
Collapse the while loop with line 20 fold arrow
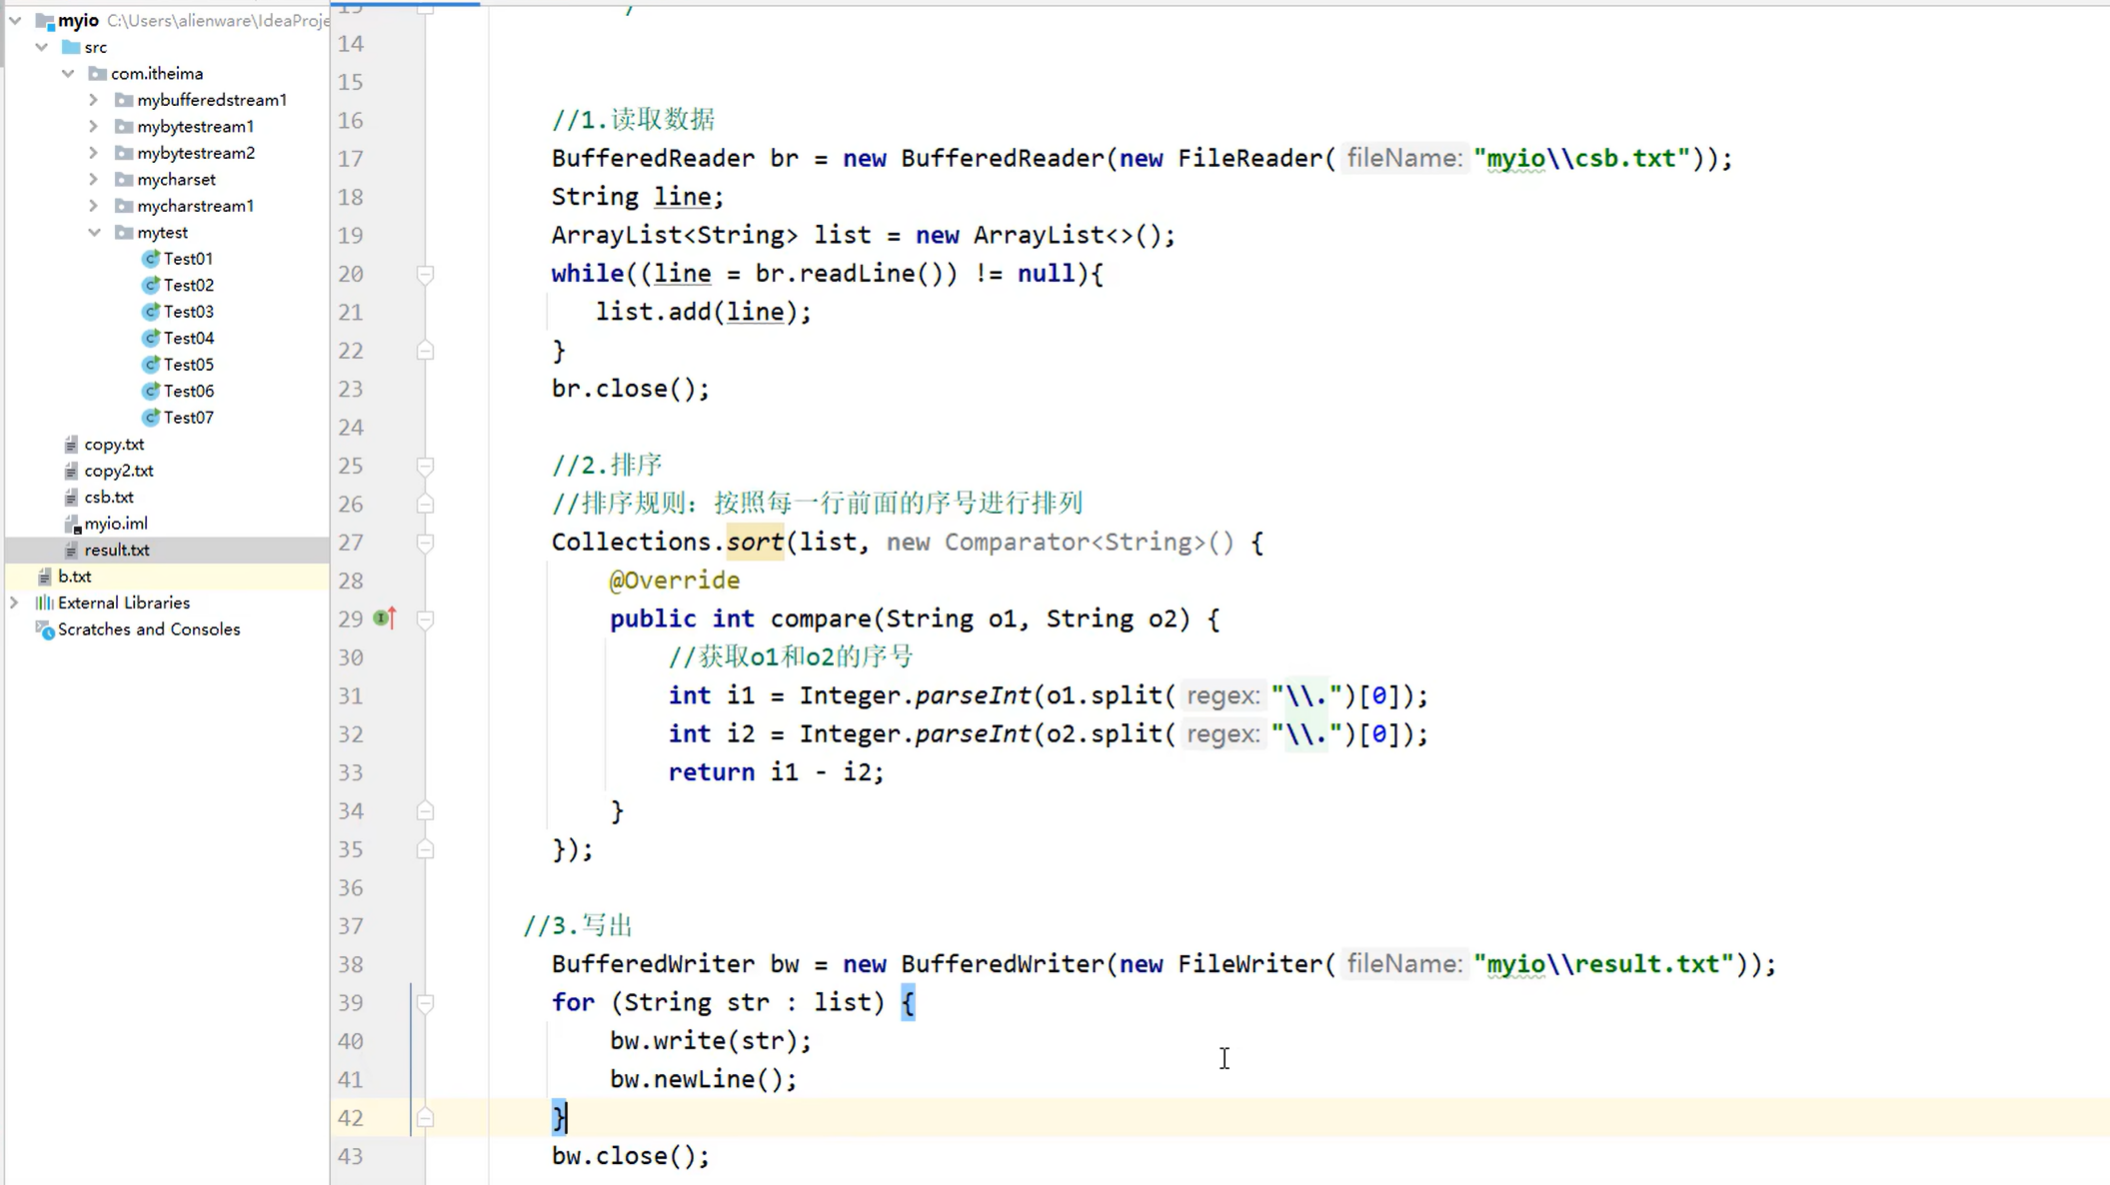point(424,273)
